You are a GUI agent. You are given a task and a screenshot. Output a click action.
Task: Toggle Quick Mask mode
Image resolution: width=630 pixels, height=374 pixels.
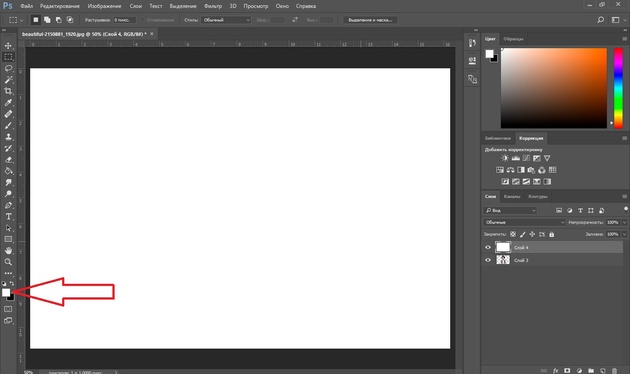8,309
